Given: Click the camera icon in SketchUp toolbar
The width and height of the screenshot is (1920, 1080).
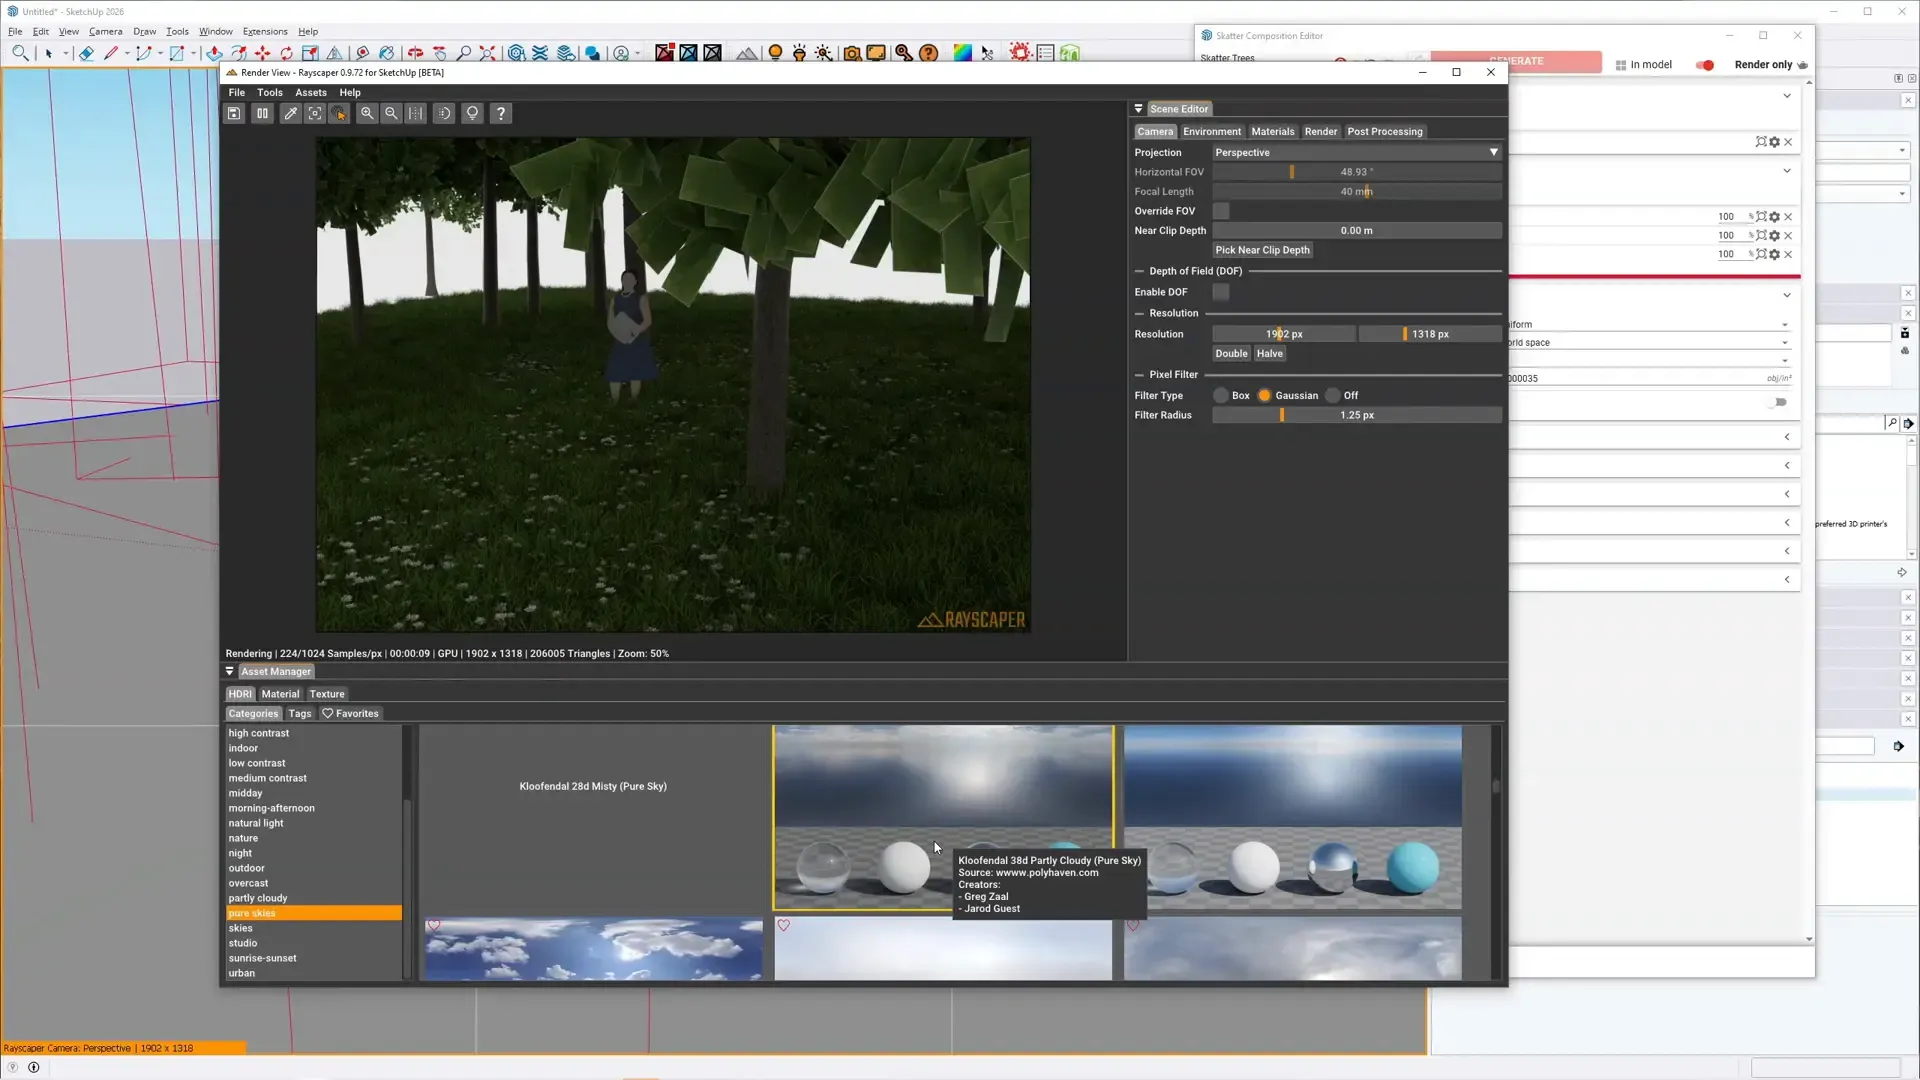Looking at the screenshot, I should click(852, 53).
